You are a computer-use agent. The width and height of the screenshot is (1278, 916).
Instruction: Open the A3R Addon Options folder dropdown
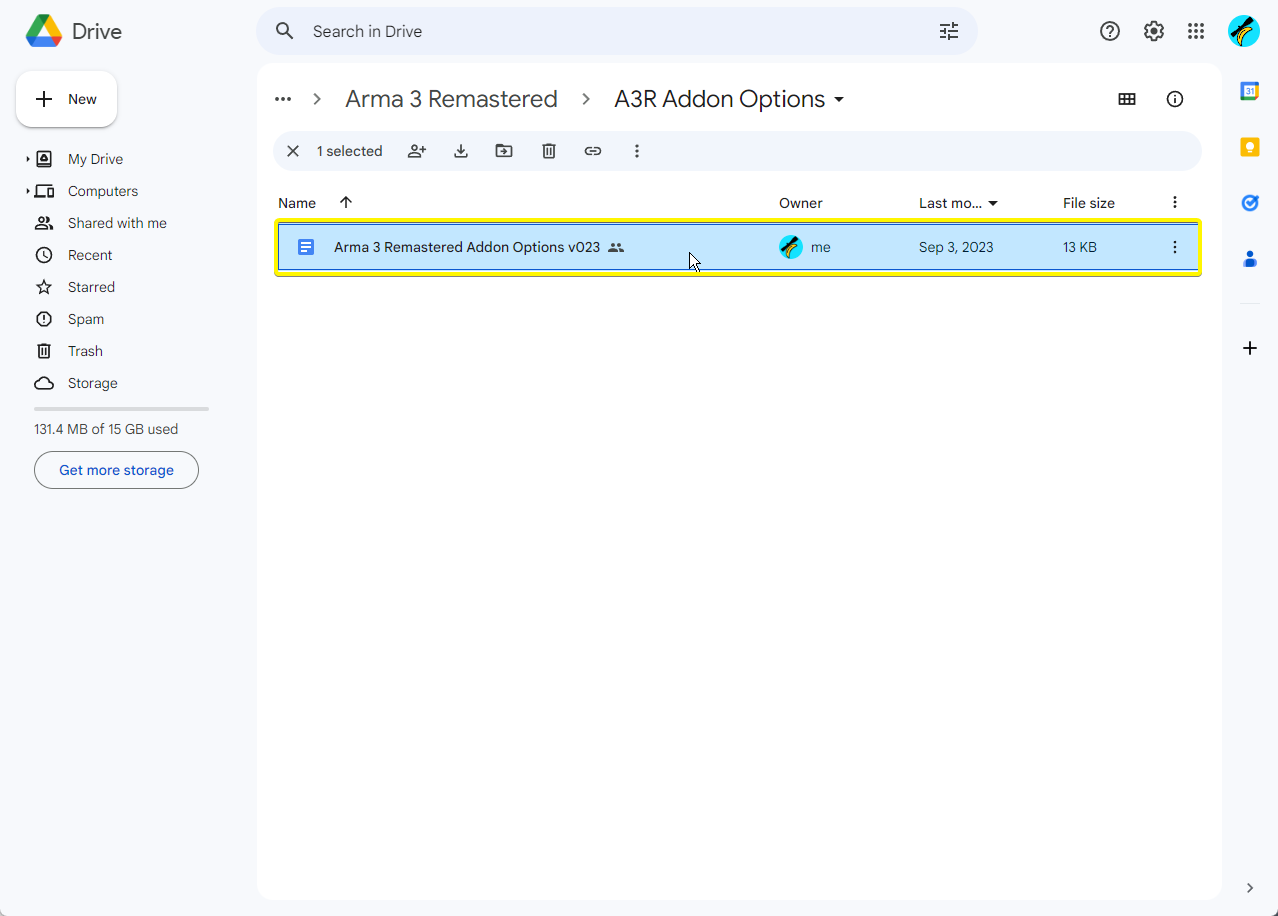tap(839, 99)
